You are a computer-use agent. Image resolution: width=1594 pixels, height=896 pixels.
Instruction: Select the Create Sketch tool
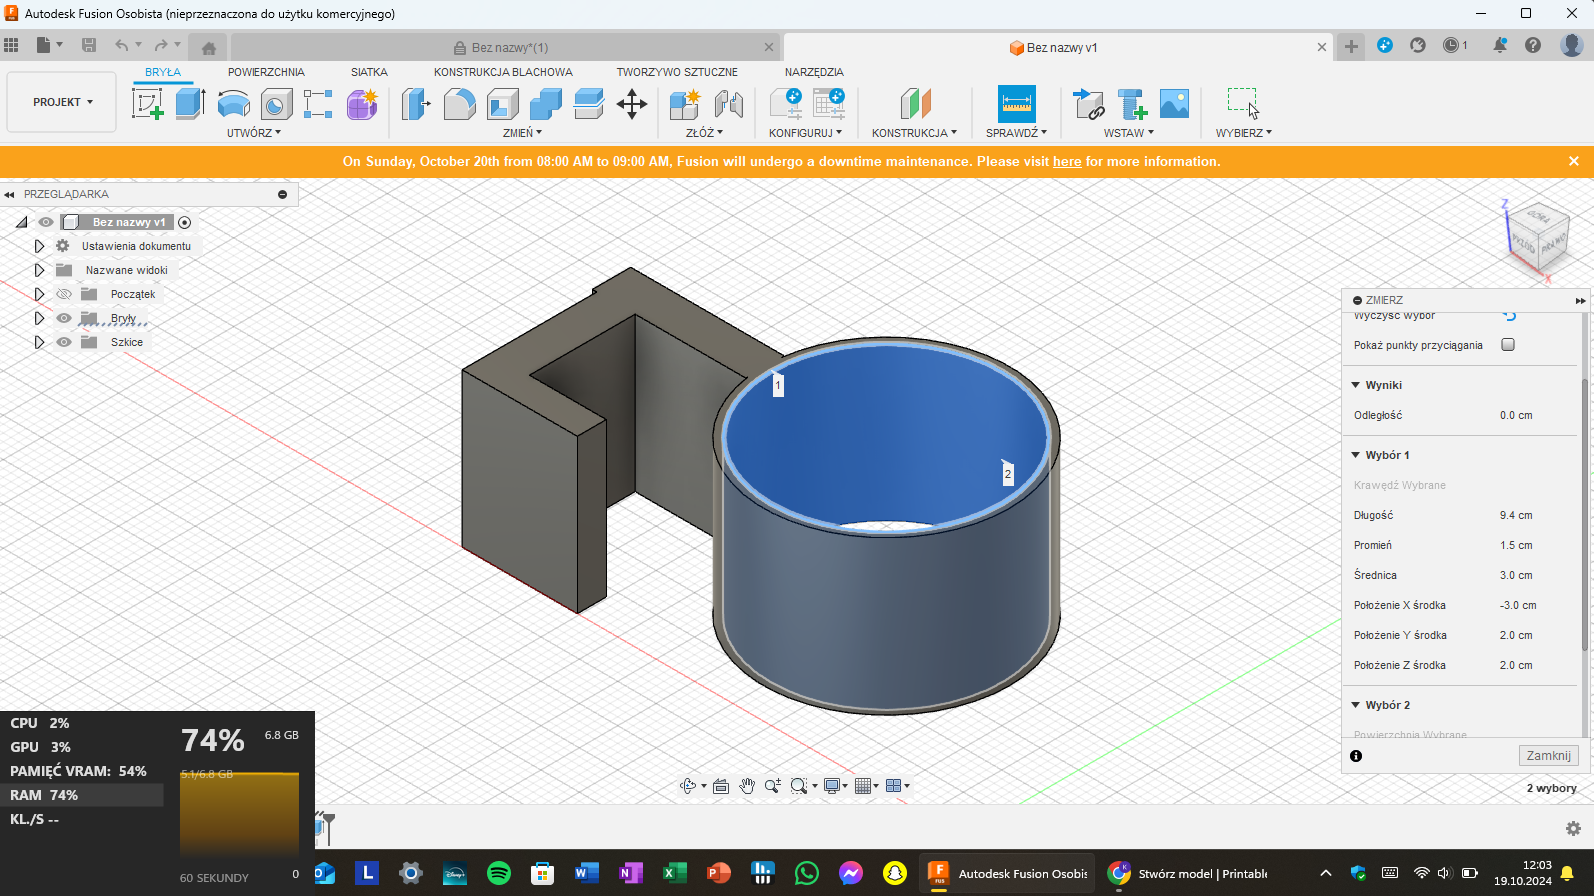click(147, 103)
